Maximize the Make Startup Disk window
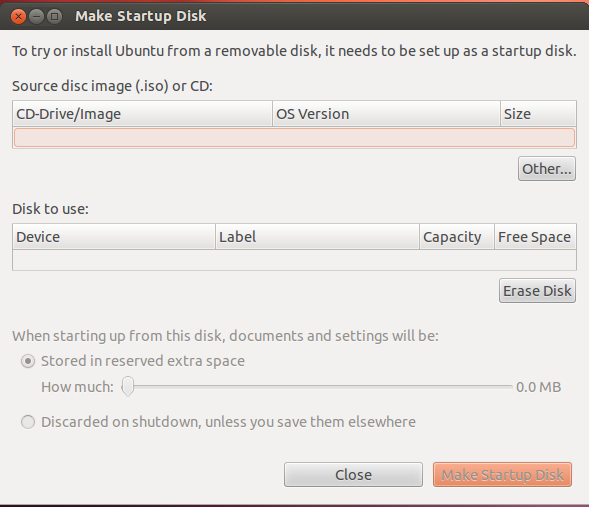This screenshot has height=507, width=589. click(x=54, y=17)
